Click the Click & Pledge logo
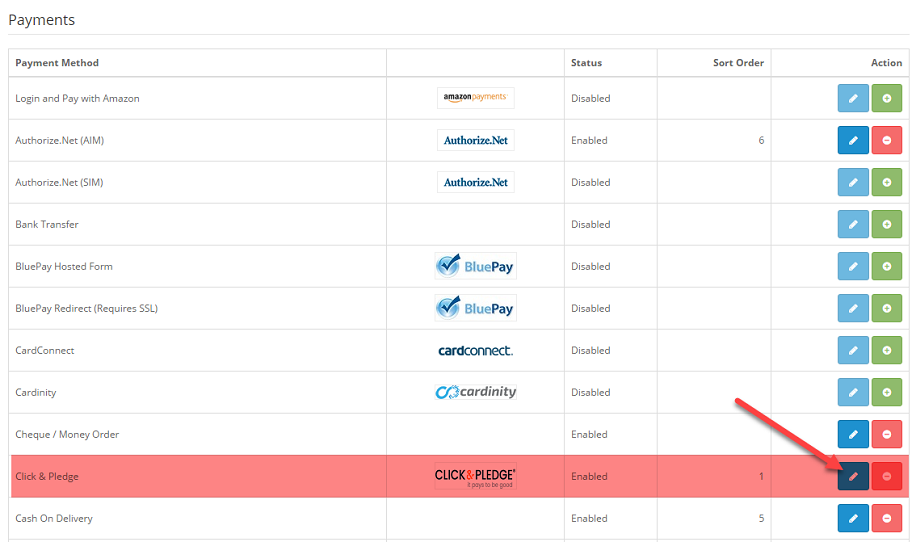Viewport: 912px width, 542px height. [475, 476]
